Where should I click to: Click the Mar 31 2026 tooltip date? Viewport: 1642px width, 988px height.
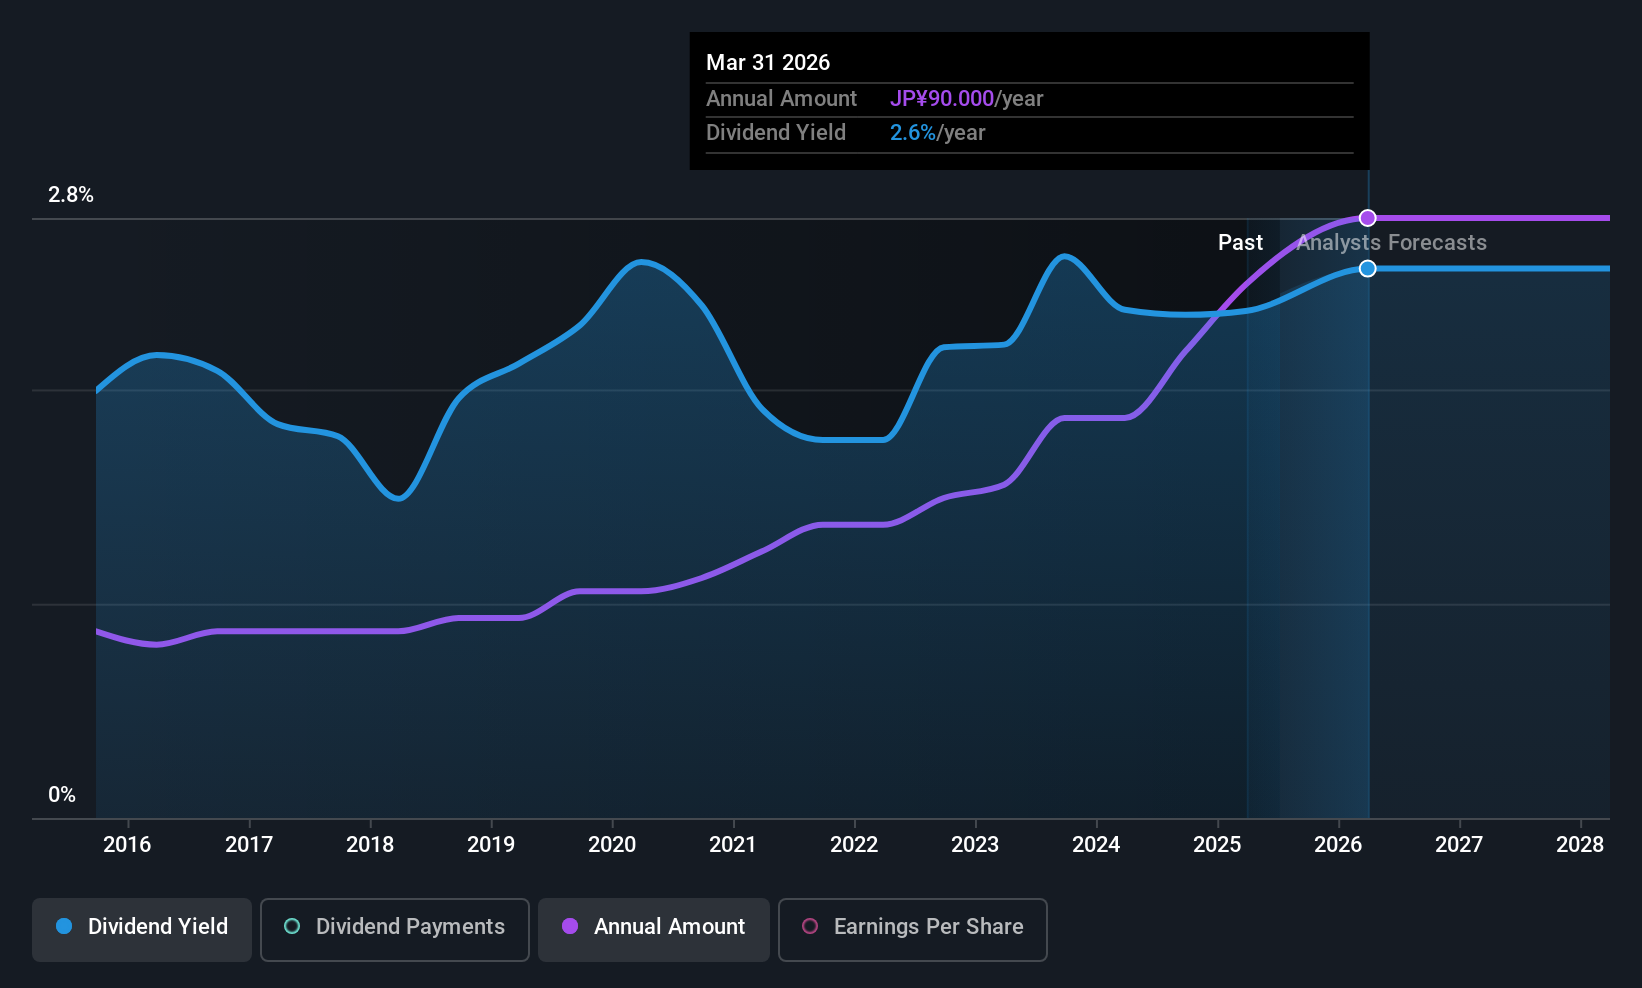tap(768, 63)
